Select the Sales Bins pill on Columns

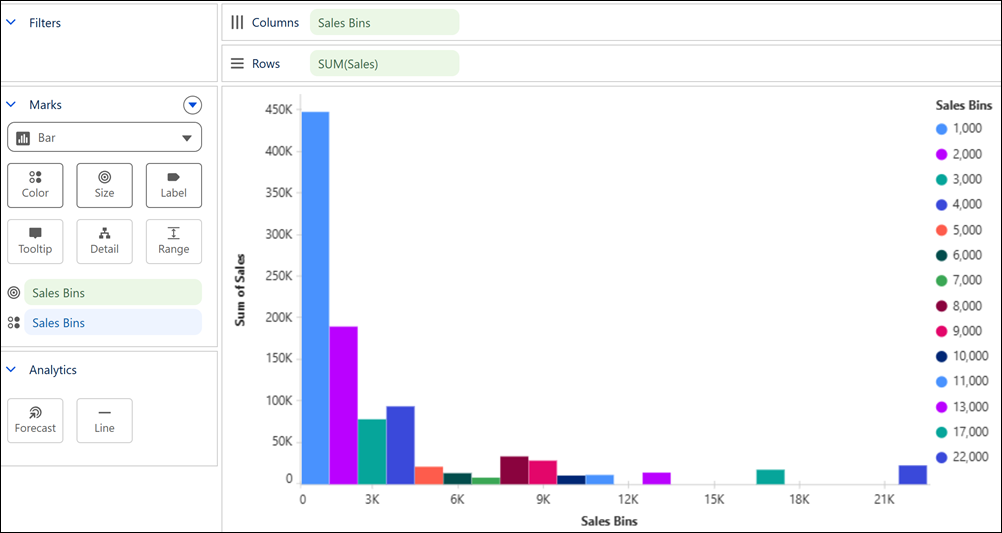384,22
